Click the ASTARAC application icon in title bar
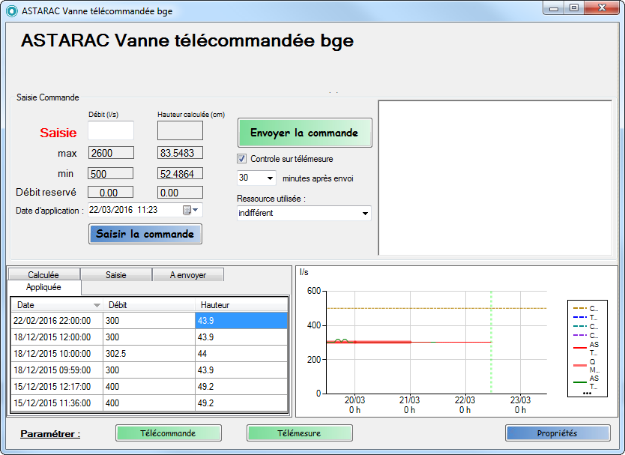 tap(12, 11)
